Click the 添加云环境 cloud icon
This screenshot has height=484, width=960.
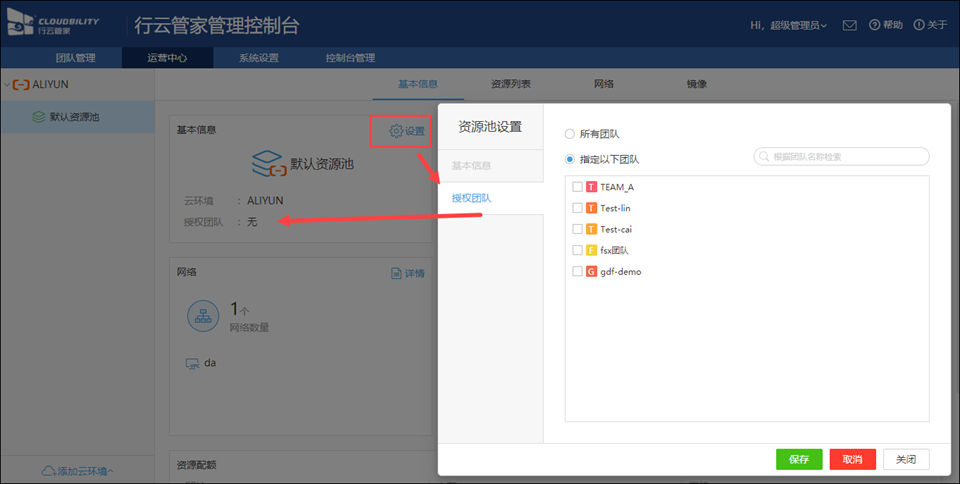coord(49,471)
